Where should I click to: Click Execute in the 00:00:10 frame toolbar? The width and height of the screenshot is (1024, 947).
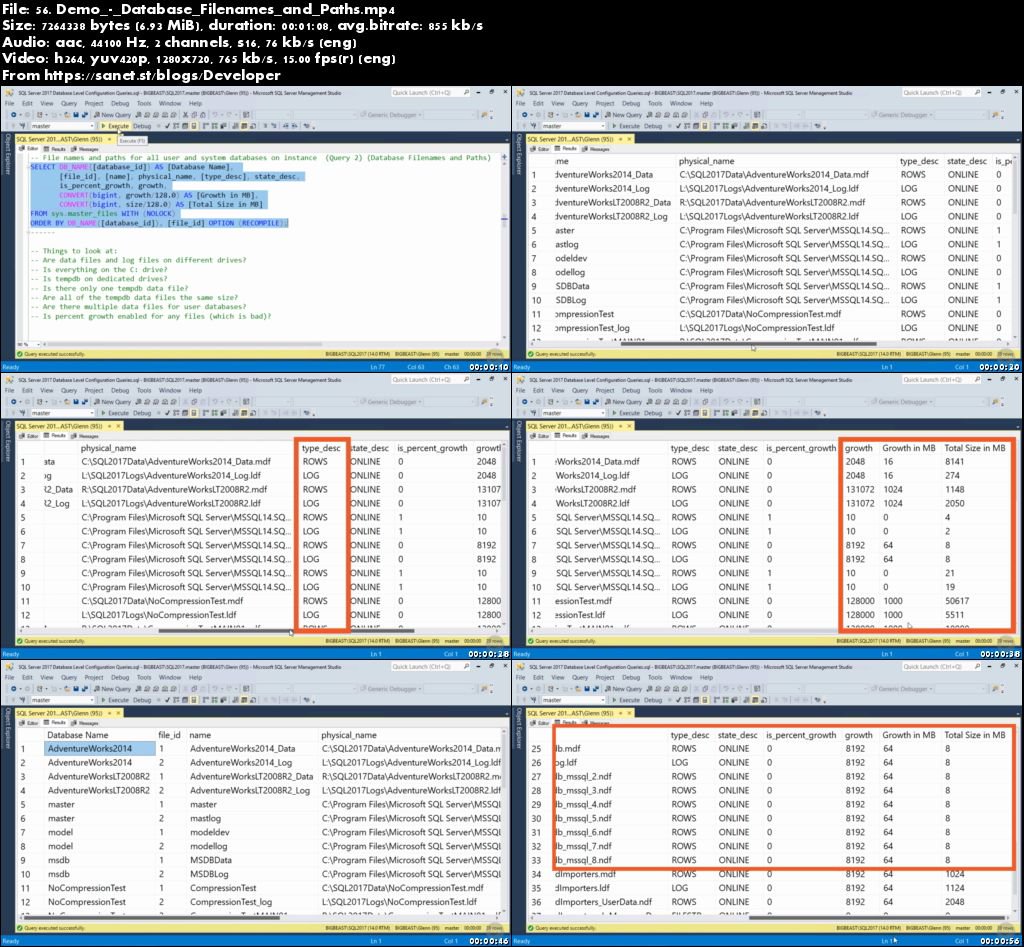[x=115, y=125]
